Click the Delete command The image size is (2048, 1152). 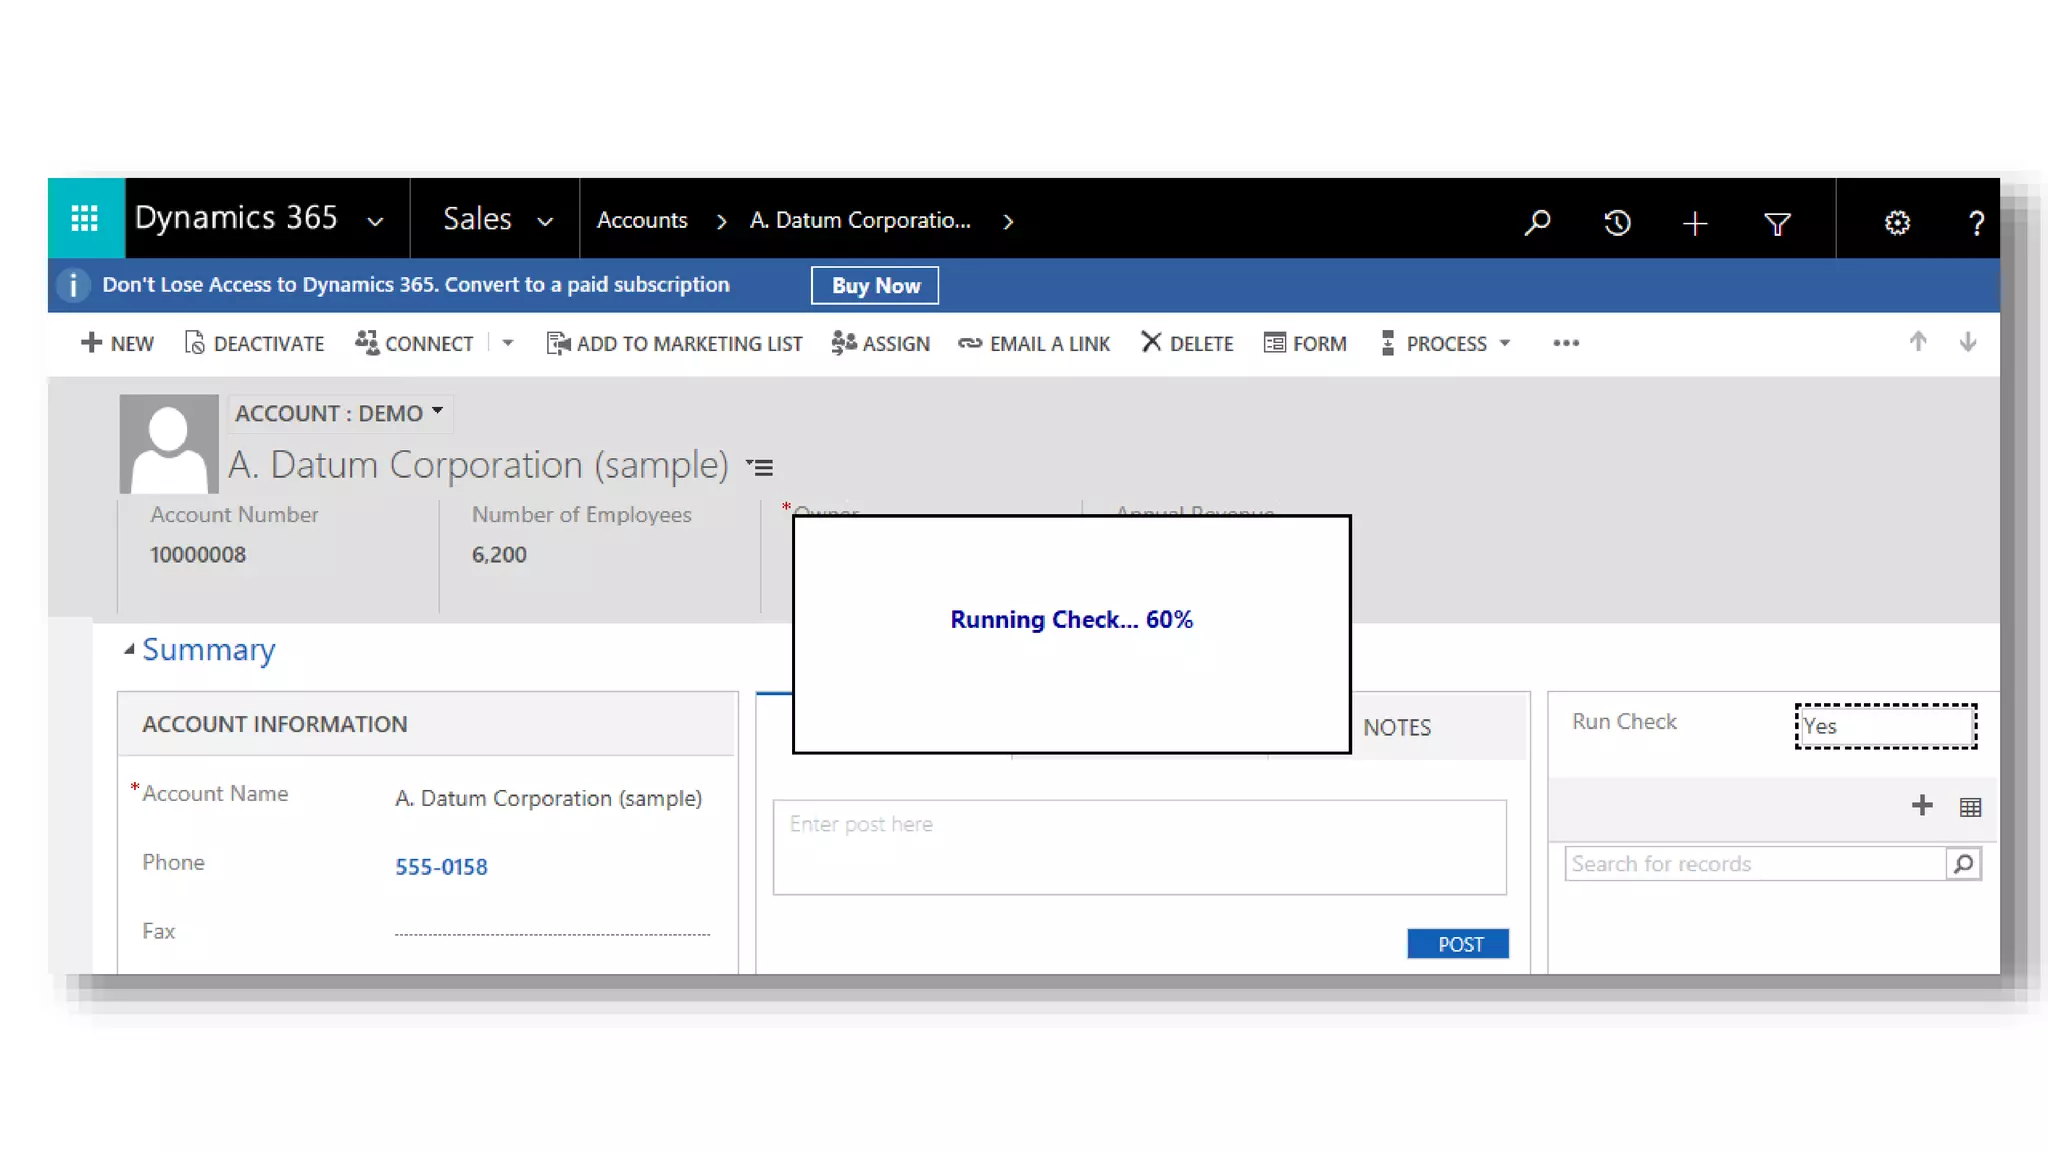1187,343
